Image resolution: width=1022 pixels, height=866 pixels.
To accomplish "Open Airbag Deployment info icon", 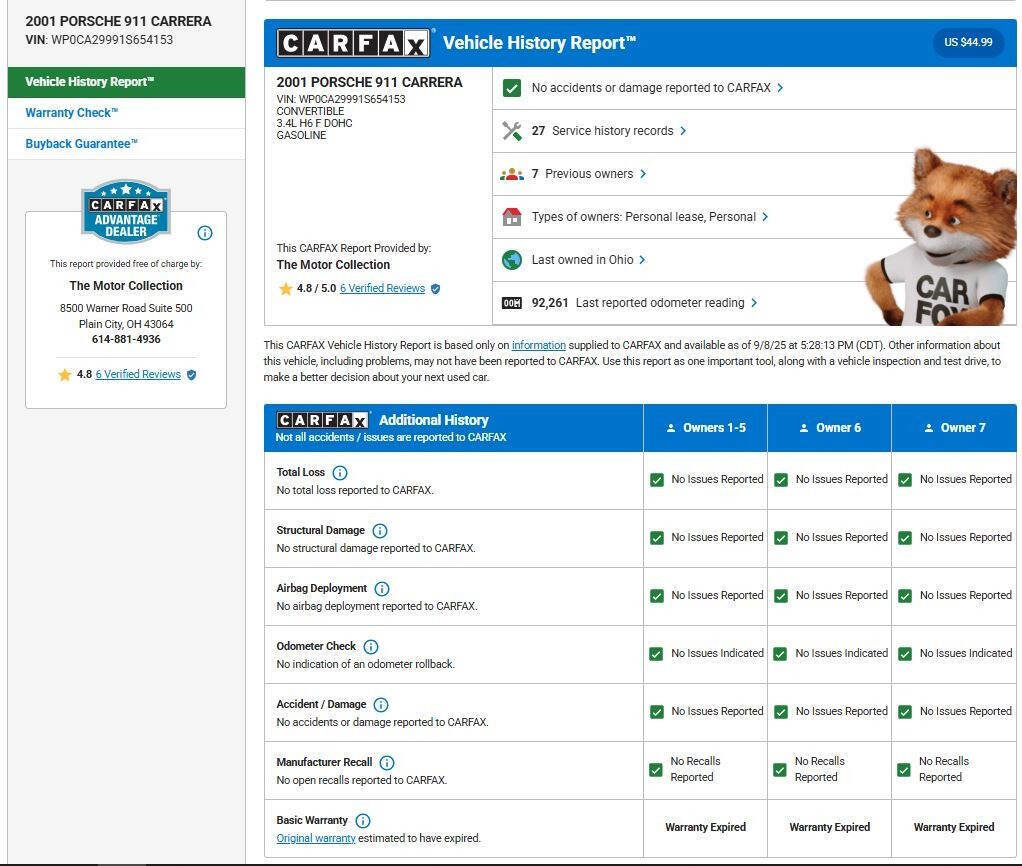I will 382,589.
